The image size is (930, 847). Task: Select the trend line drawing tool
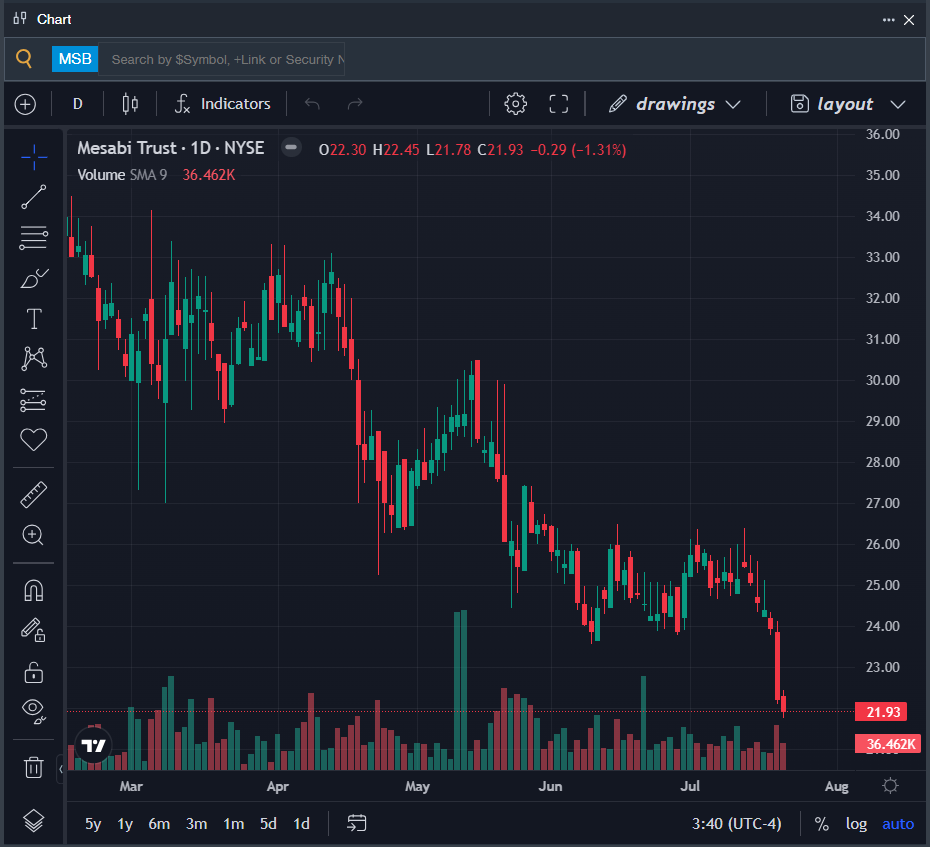tap(33, 197)
